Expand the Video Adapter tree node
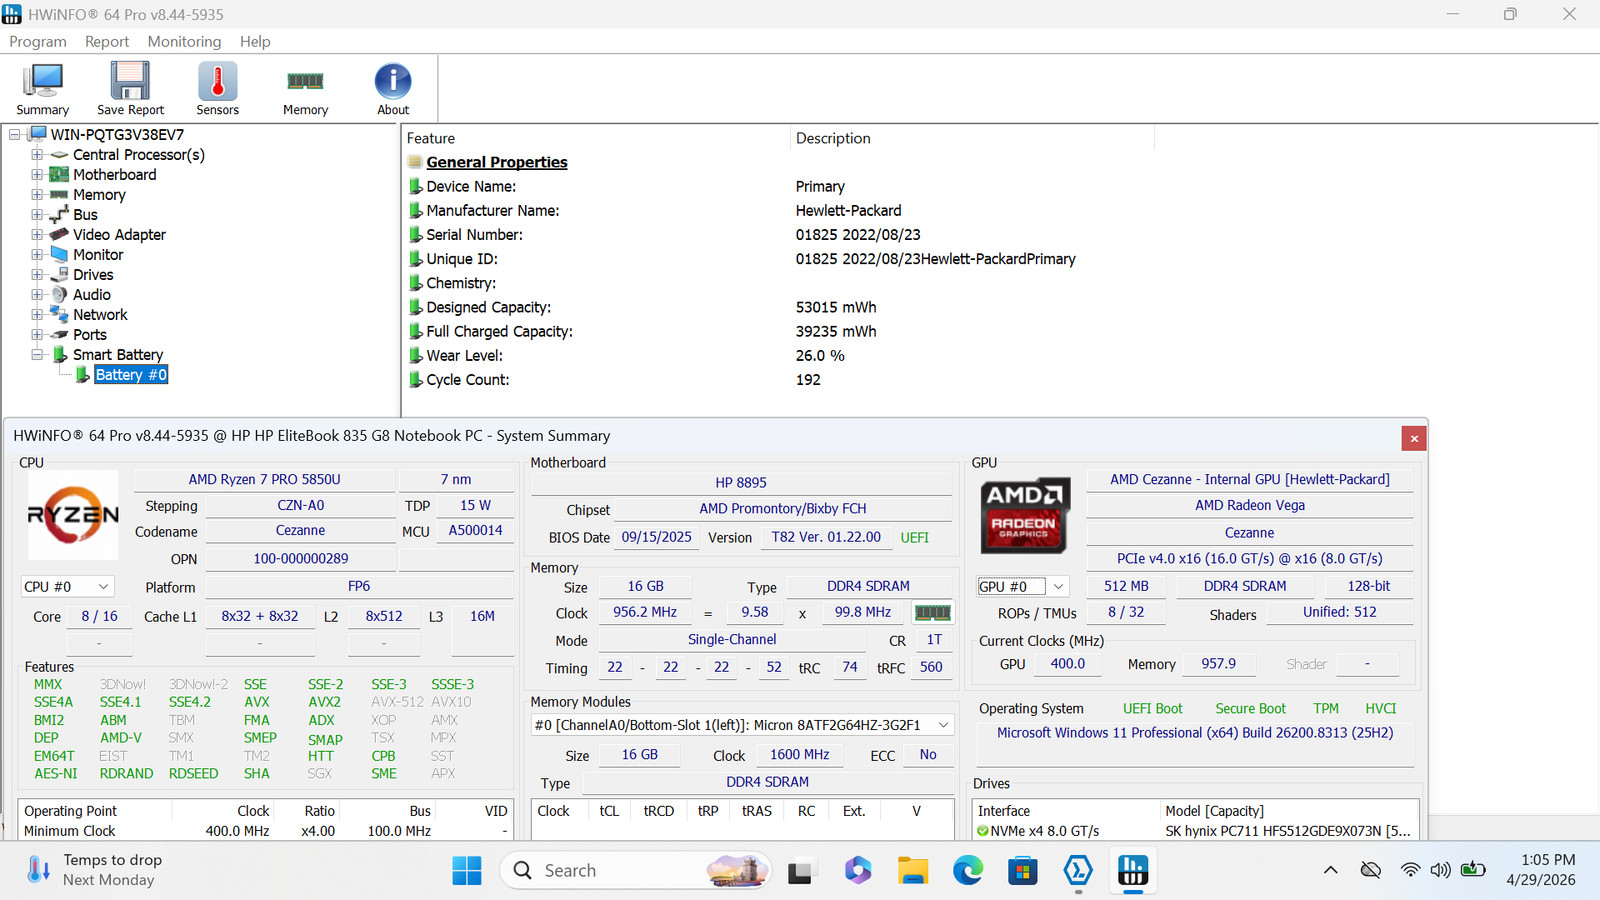This screenshot has width=1600, height=900. pos(37,235)
